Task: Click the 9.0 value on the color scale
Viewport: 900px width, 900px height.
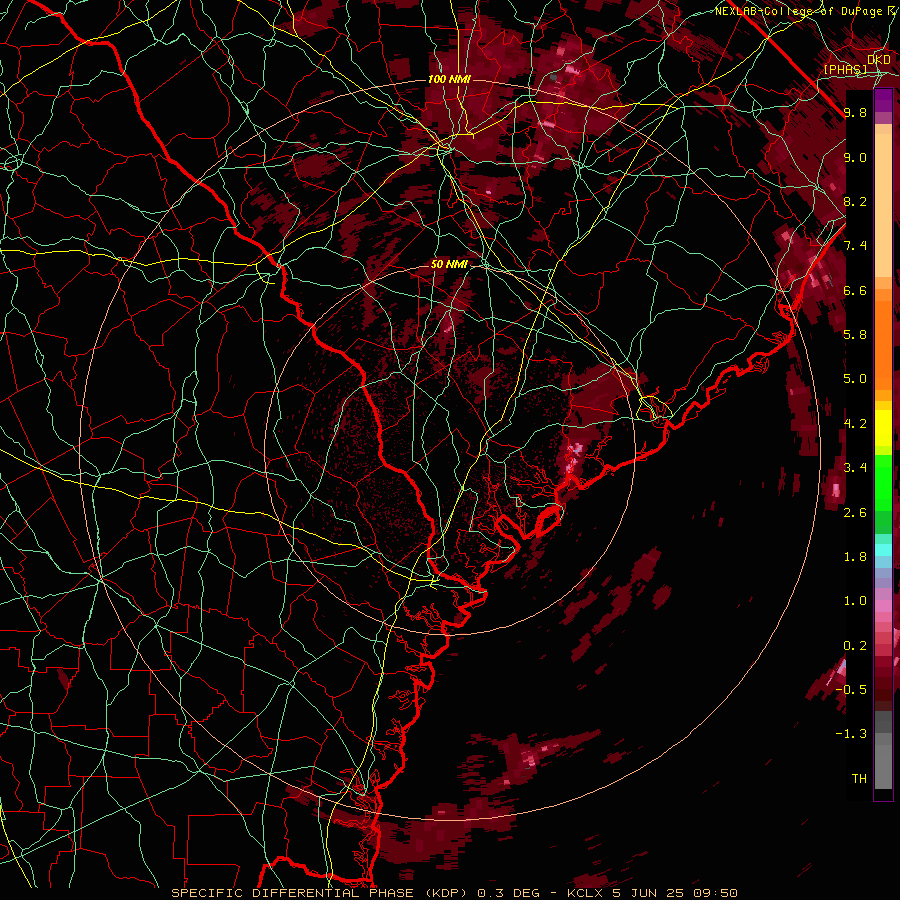Action: 855,157
